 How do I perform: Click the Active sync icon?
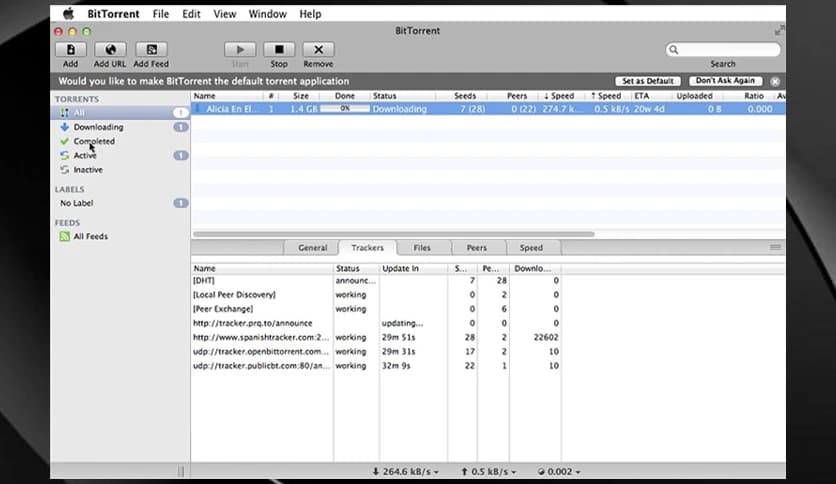pos(65,155)
